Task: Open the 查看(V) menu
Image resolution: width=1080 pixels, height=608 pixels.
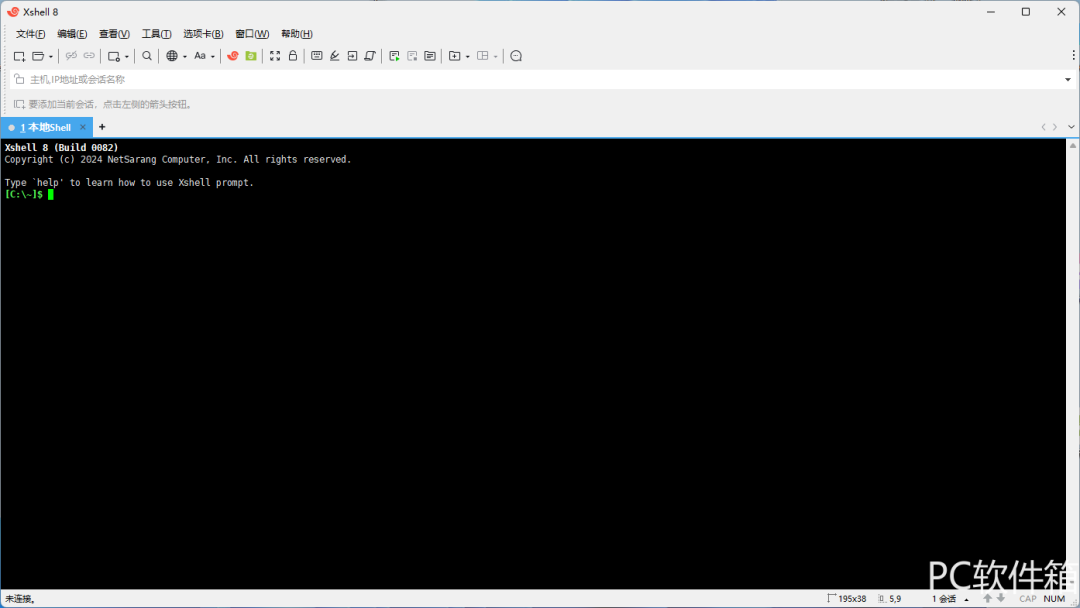Action: click(x=114, y=34)
